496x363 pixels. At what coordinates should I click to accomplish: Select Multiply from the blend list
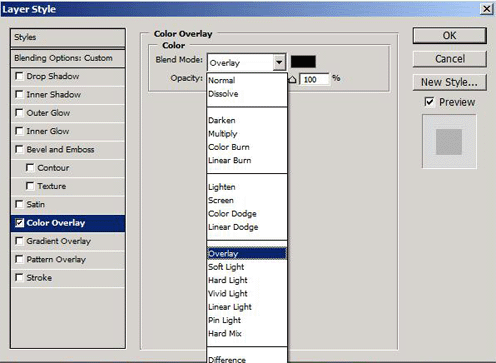247,134
